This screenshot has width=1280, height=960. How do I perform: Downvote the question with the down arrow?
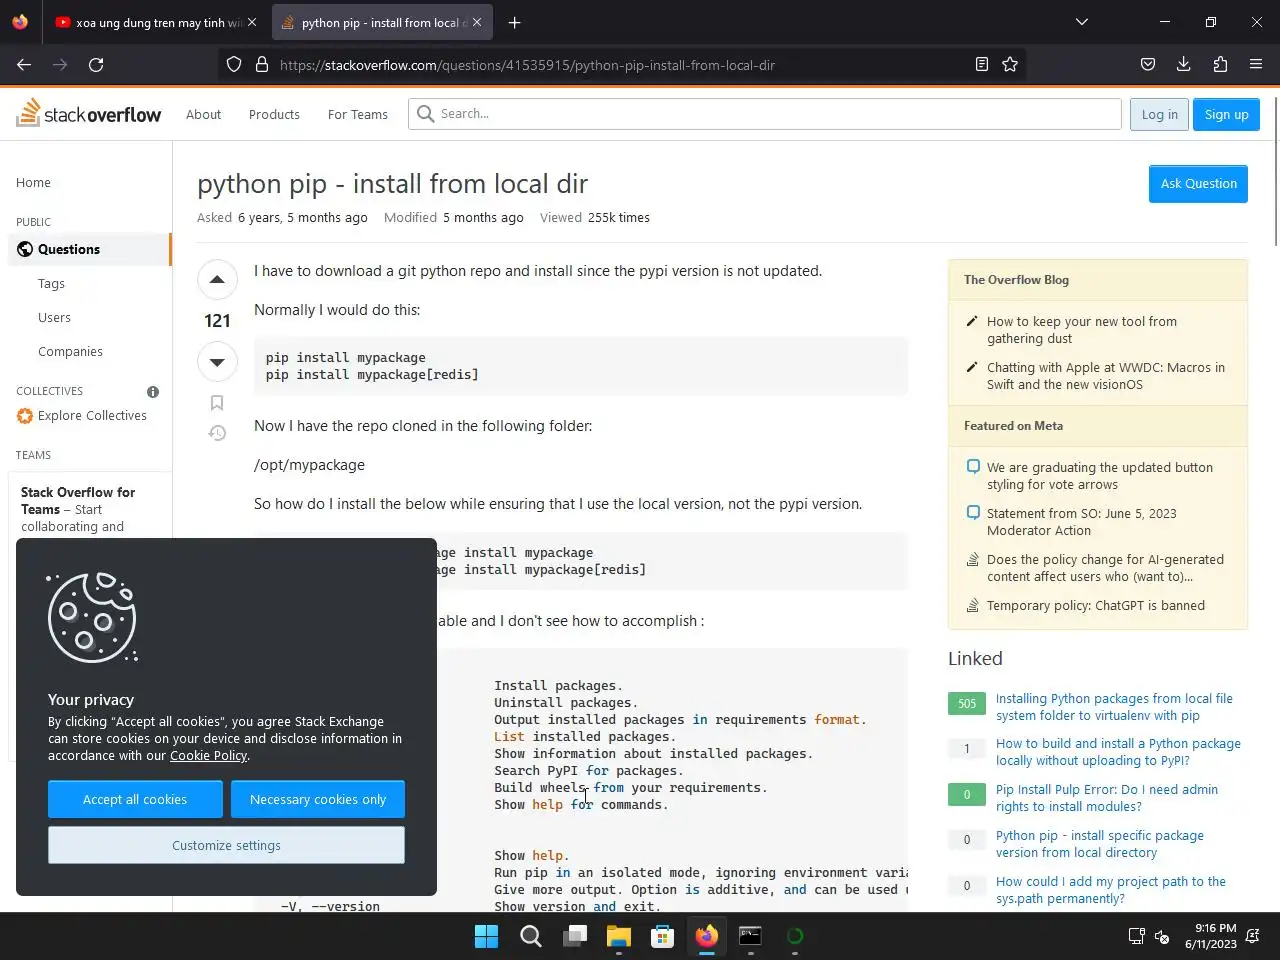217,362
